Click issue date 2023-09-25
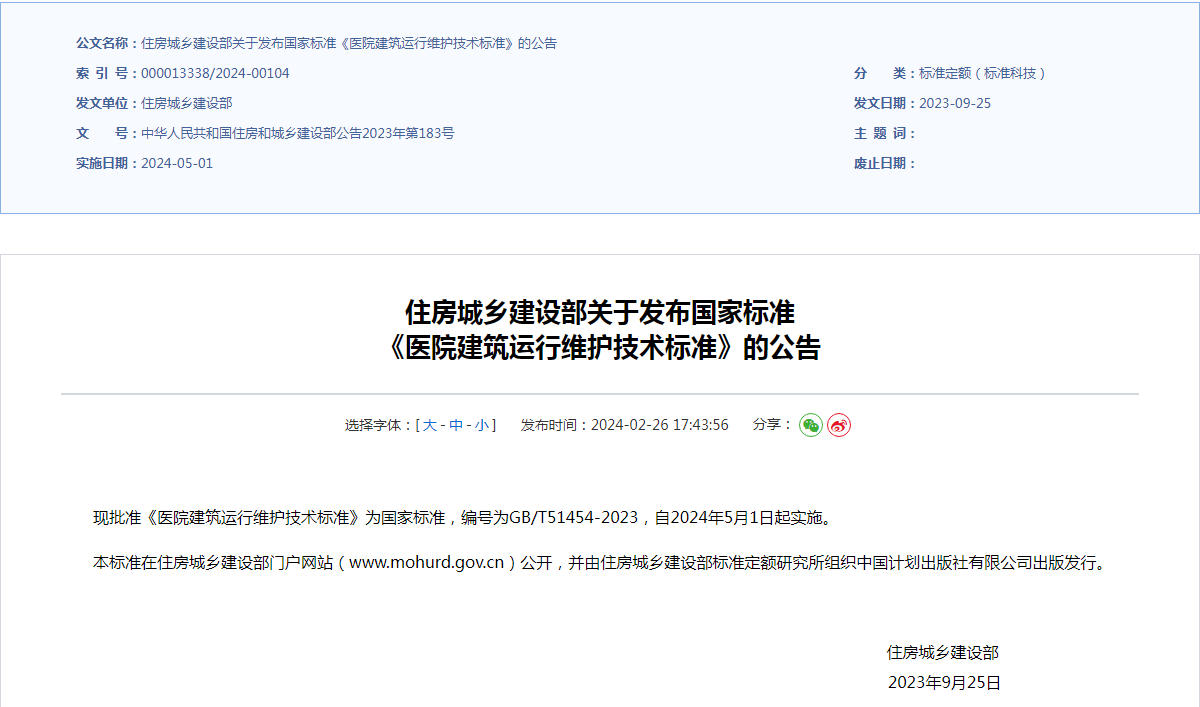The width and height of the screenshot is (1200, 707). (955, 103)
